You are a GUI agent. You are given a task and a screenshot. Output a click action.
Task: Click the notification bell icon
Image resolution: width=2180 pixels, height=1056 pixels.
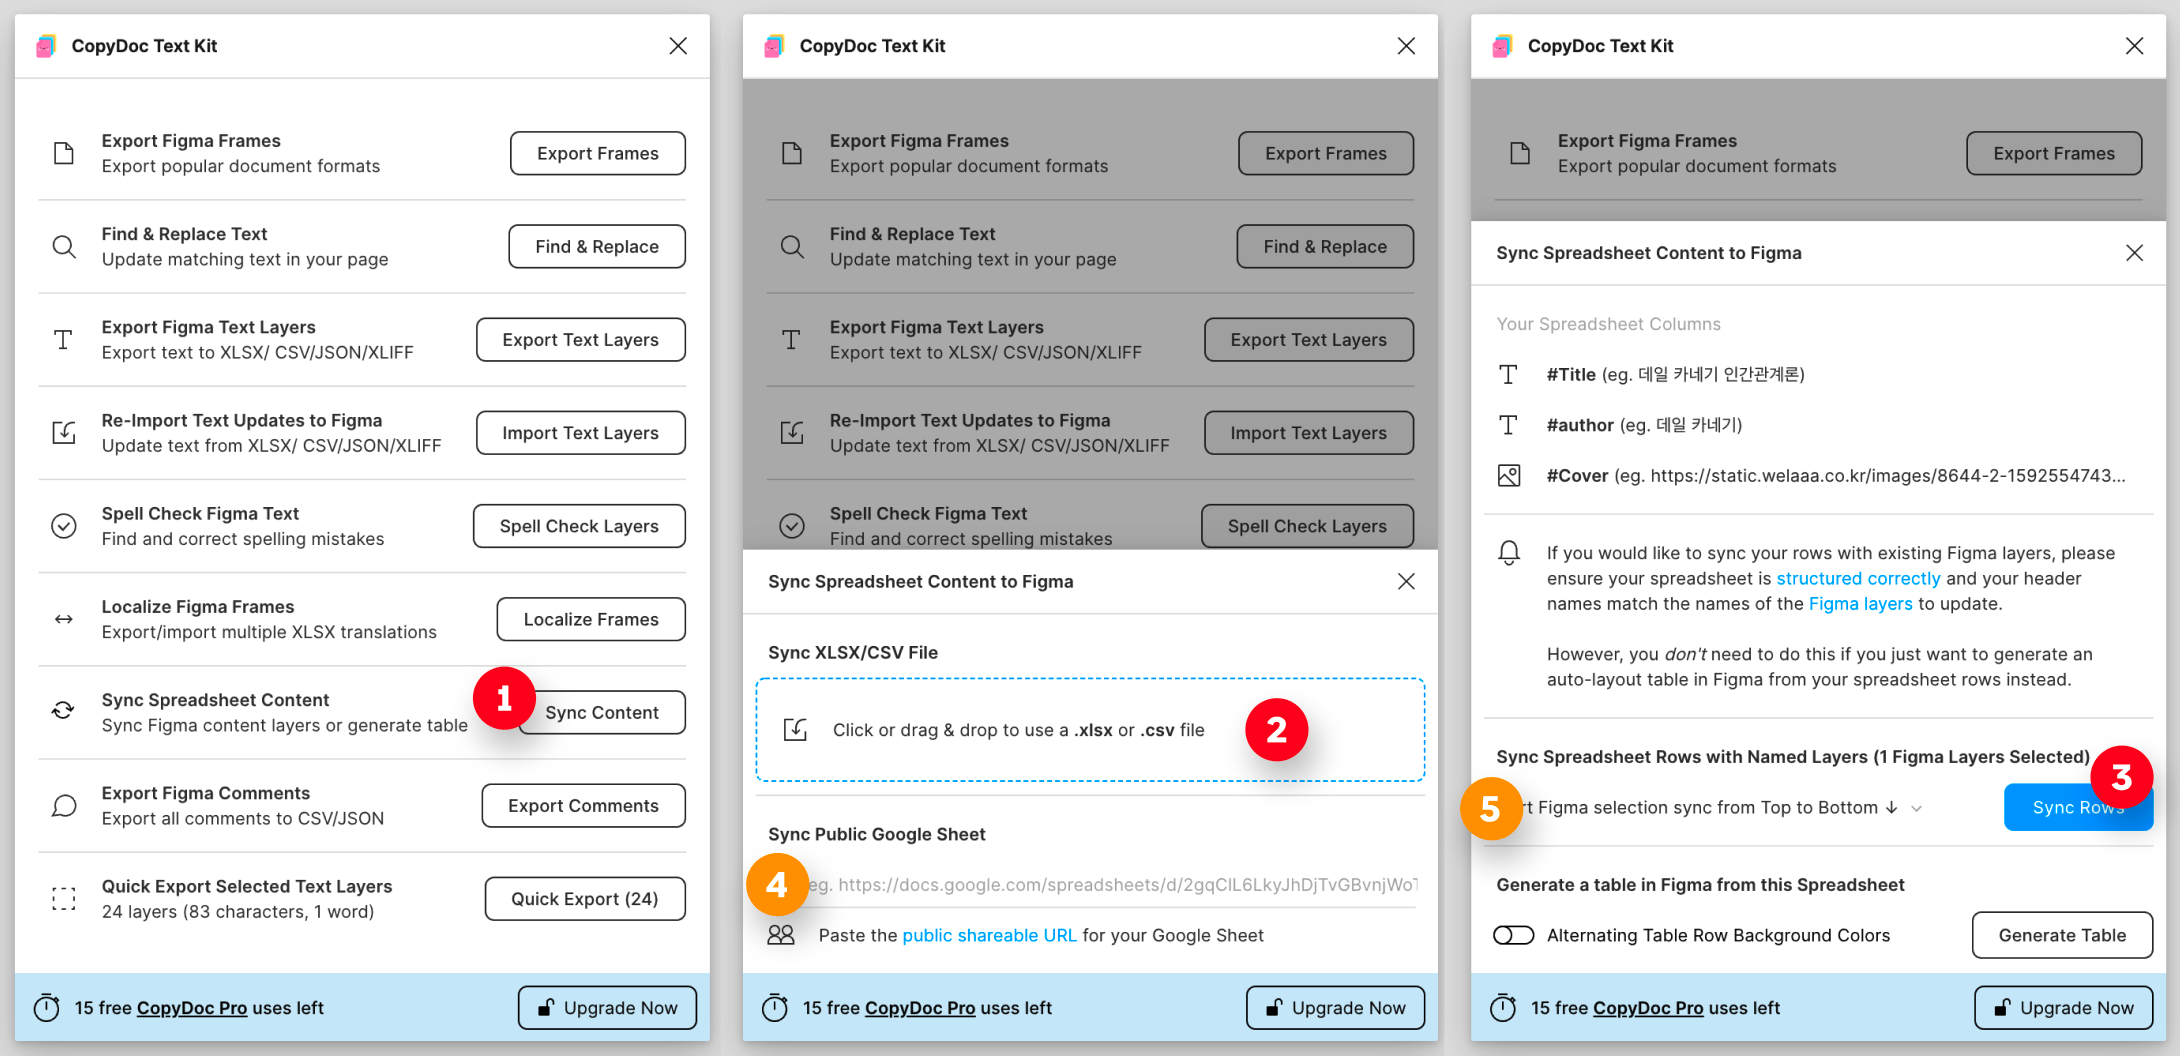click(1509, 552)
